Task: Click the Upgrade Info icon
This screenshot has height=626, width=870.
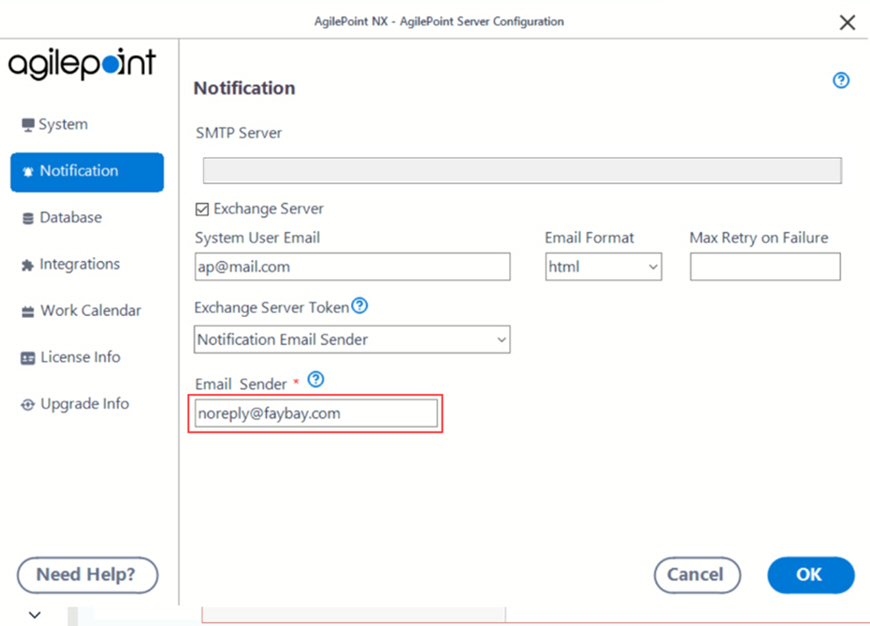Action: click(28, 405)
